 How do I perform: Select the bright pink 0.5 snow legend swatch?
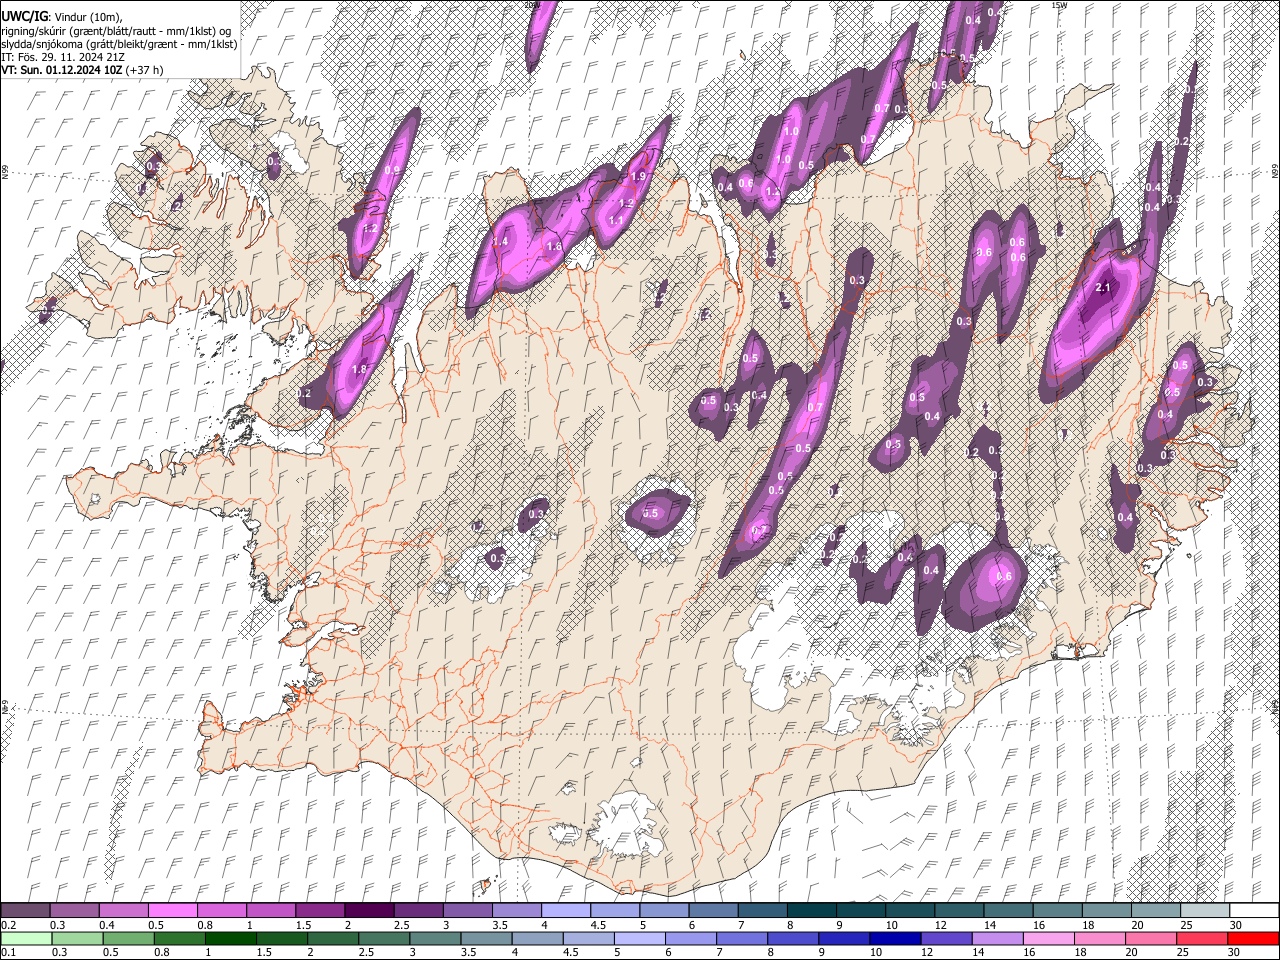click(173, 911)
